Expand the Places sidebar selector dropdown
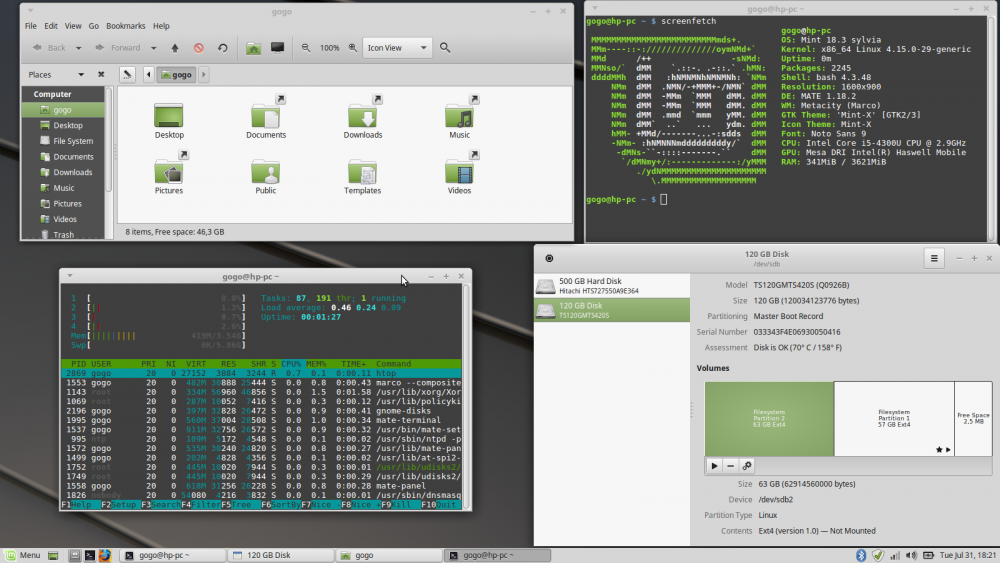 click(x=81, y=75)
